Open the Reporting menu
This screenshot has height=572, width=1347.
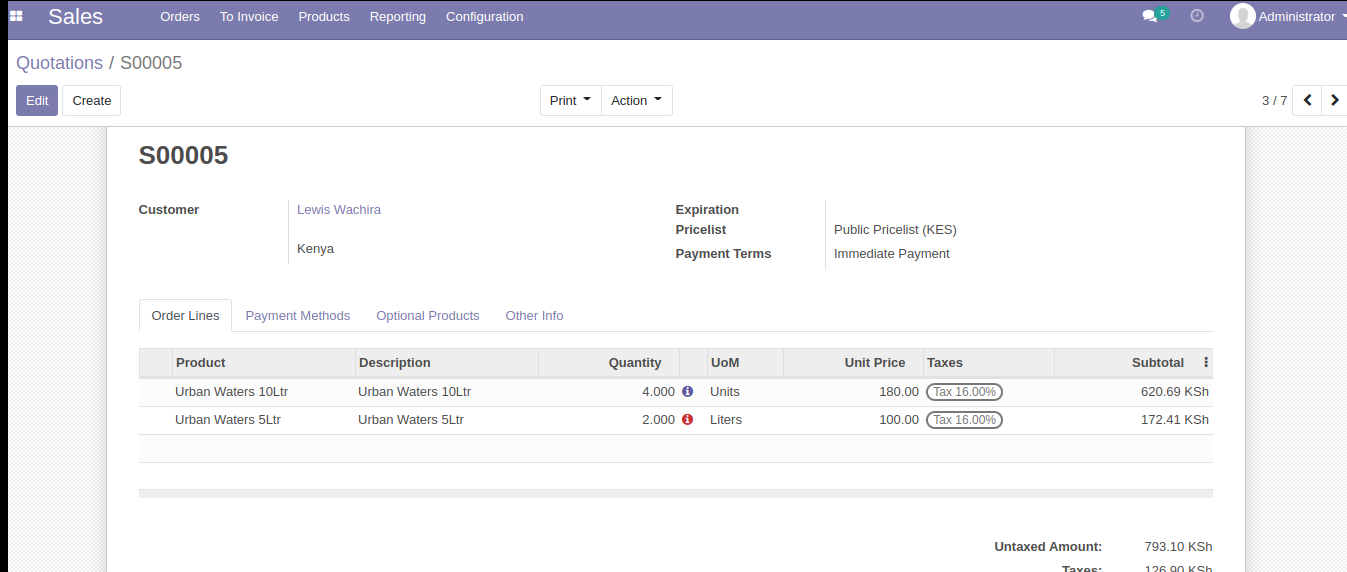coord(397,16)
